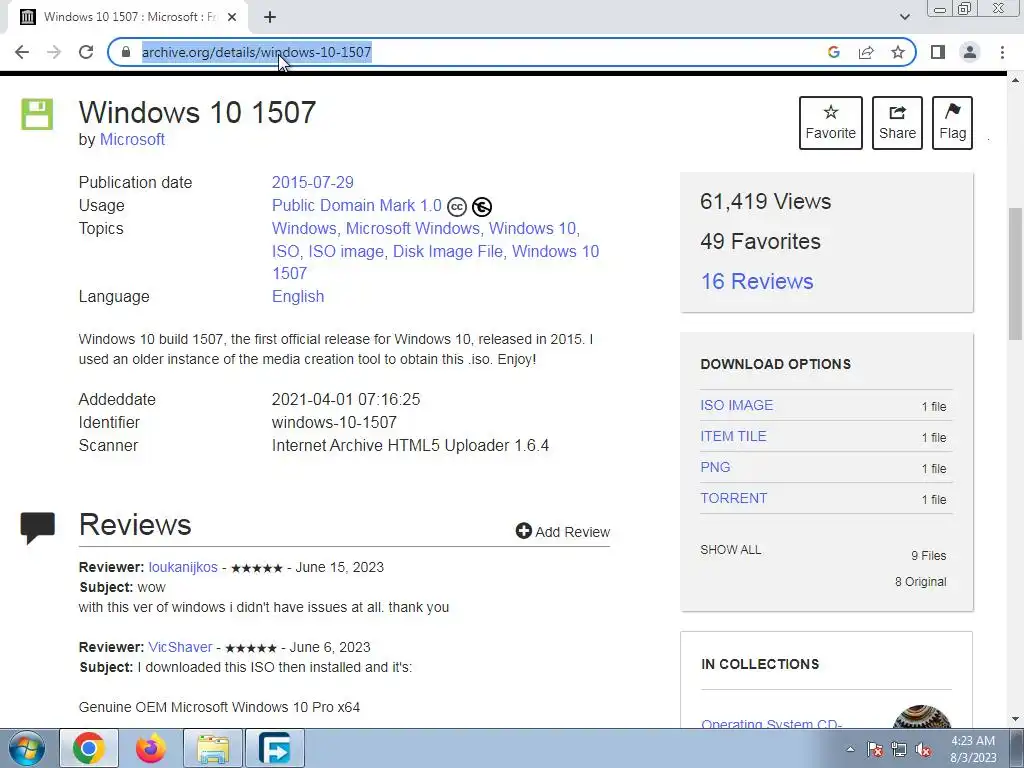Open the Disk Image File topic link

click(448, 251)
